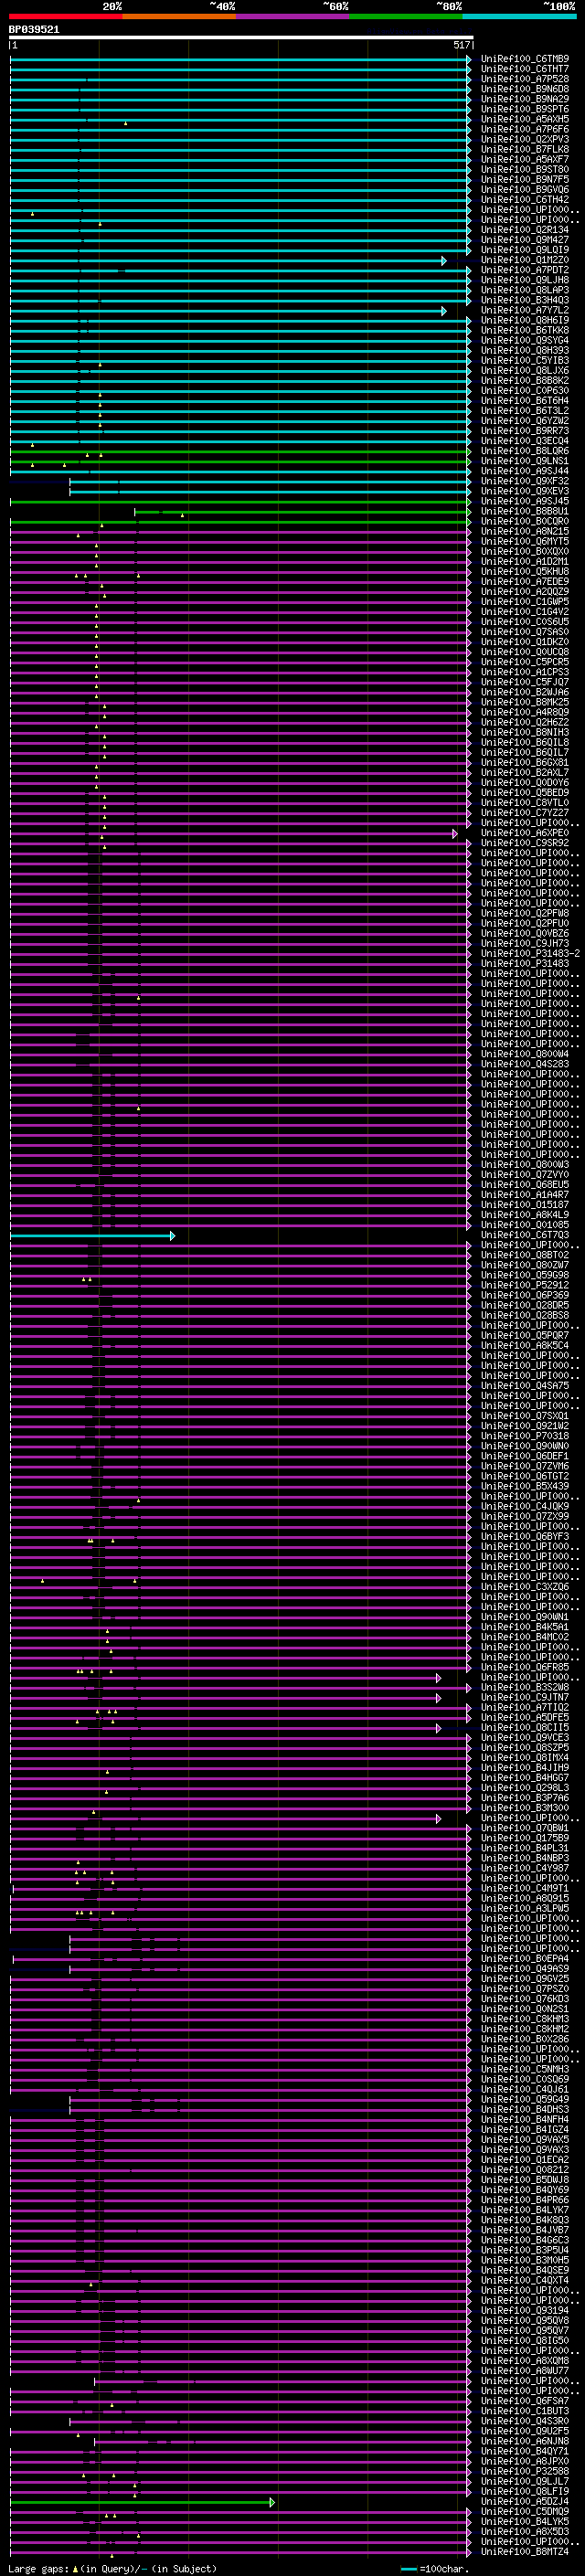Open UniRef100_B6QIL8 hit
585x2576 pixels.
click(x=525, y=742)
